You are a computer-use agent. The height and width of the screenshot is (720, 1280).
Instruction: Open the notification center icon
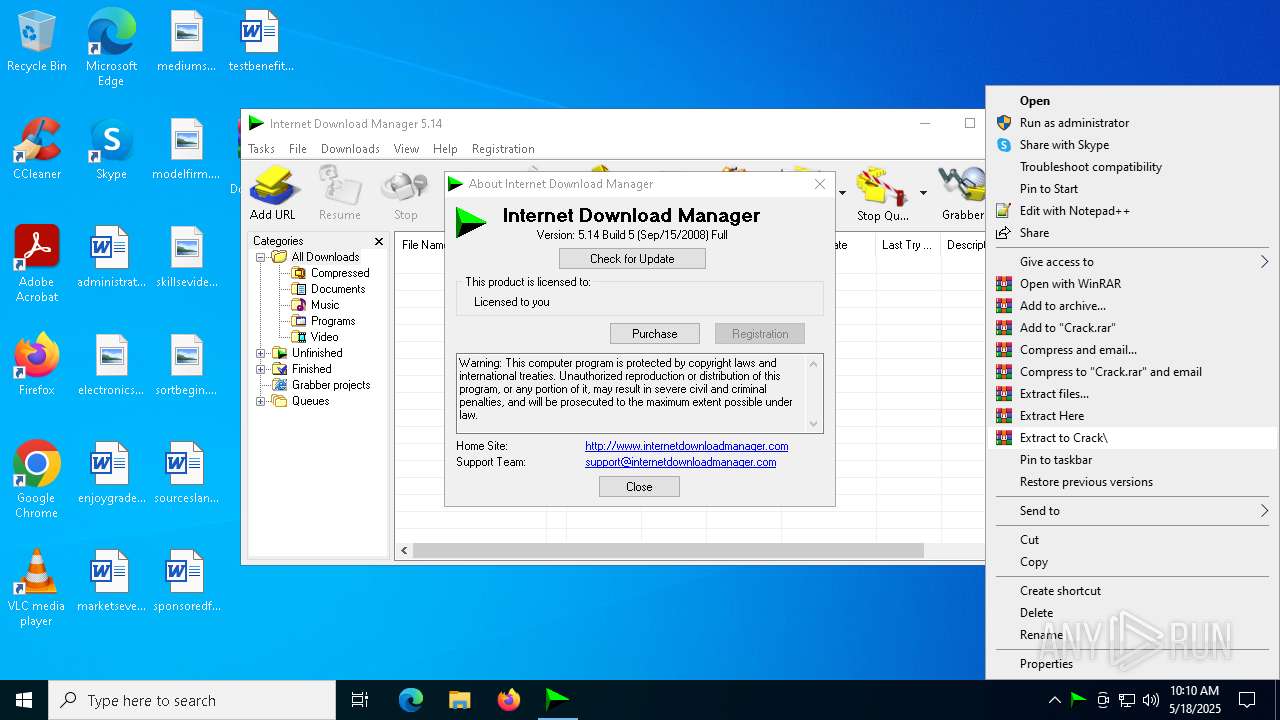point(1247,700)
